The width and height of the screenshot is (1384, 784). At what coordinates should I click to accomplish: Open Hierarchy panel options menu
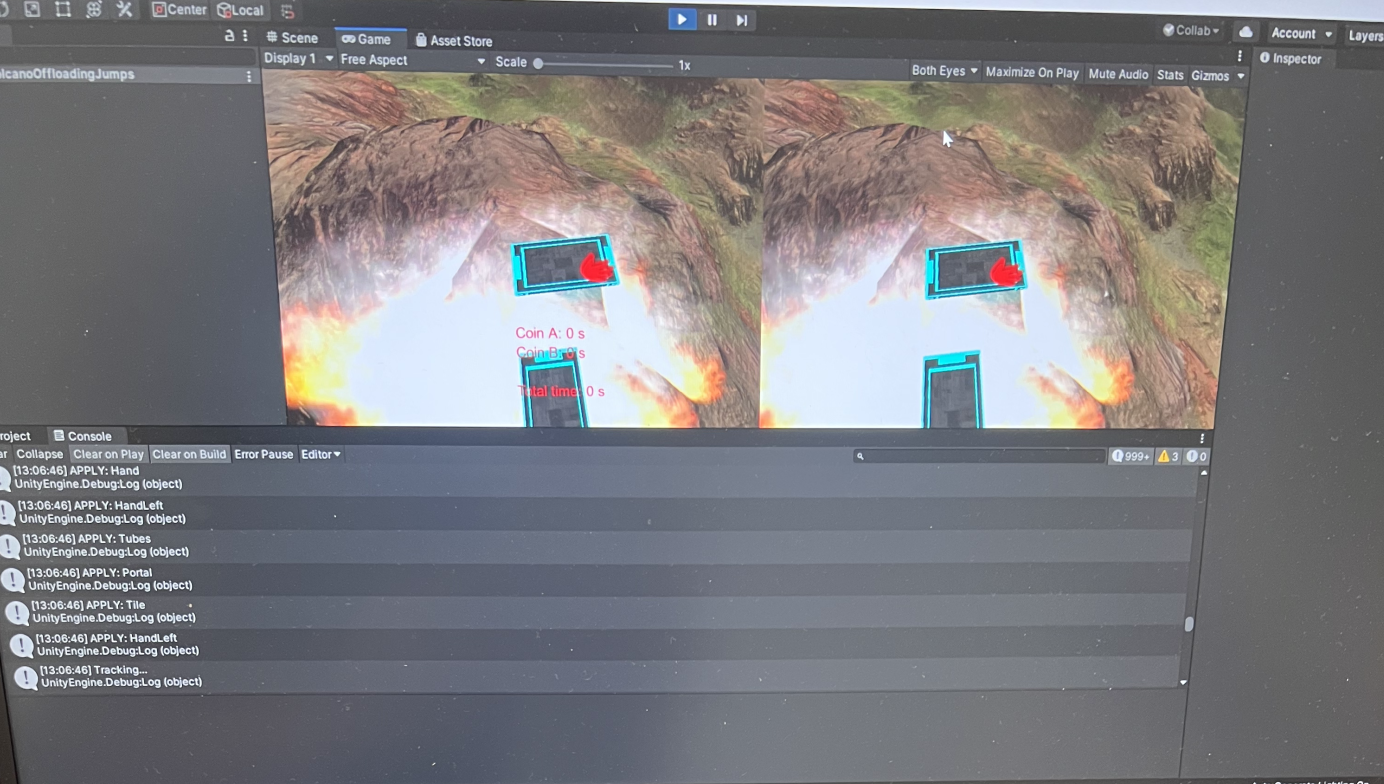pos(245,36)
